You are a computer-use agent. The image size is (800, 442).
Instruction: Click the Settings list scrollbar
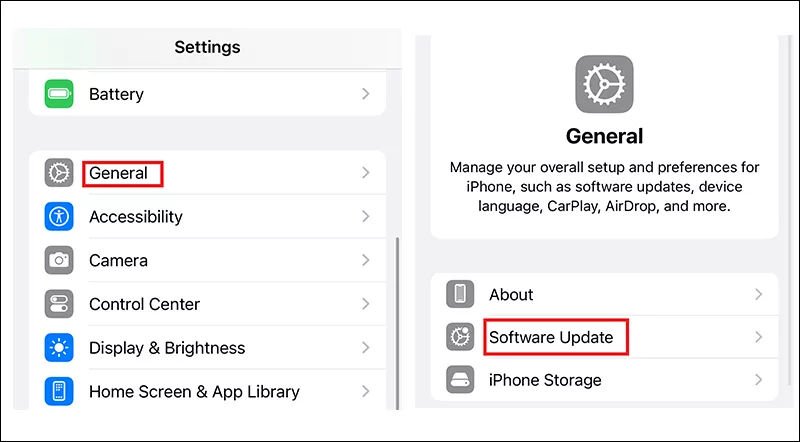398,320
